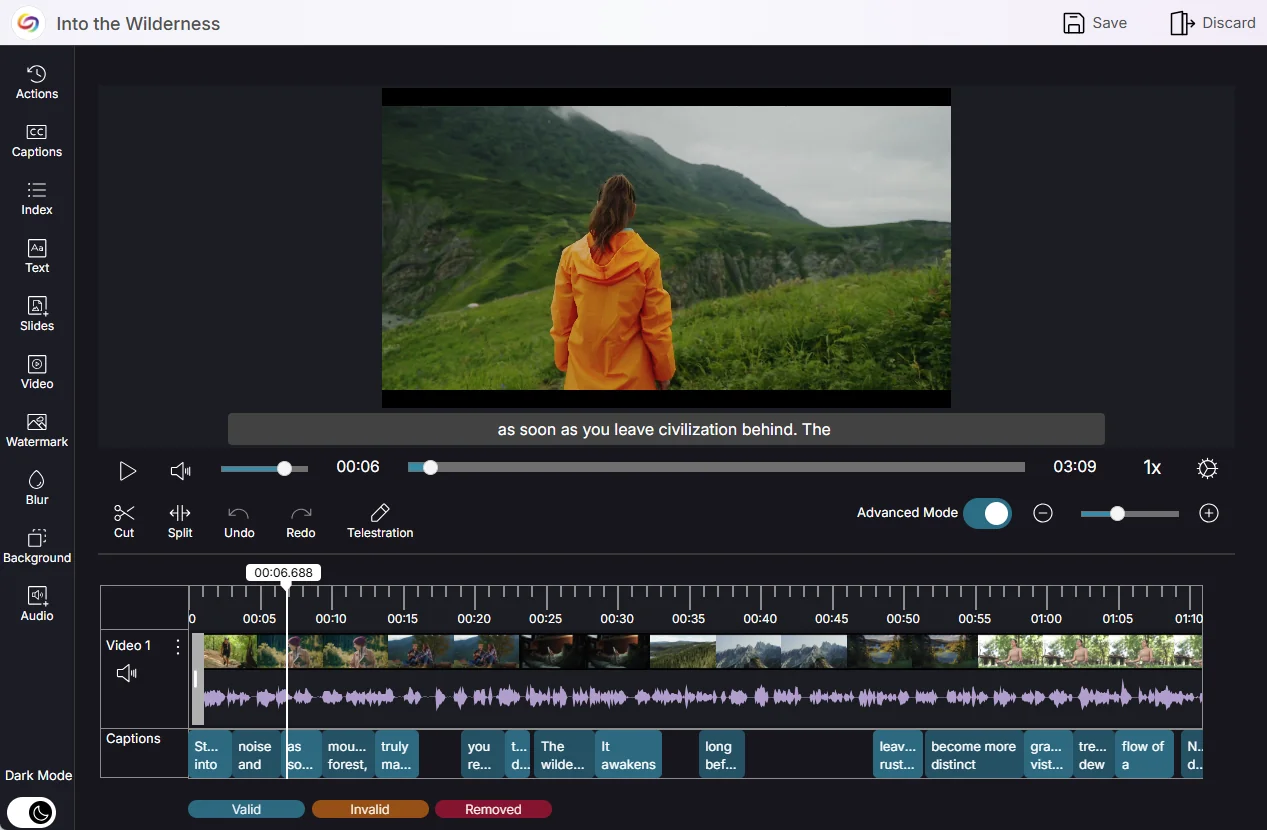Zoom in timeline with plus button
1267x830 pixels.
[x=1209, y=513]
